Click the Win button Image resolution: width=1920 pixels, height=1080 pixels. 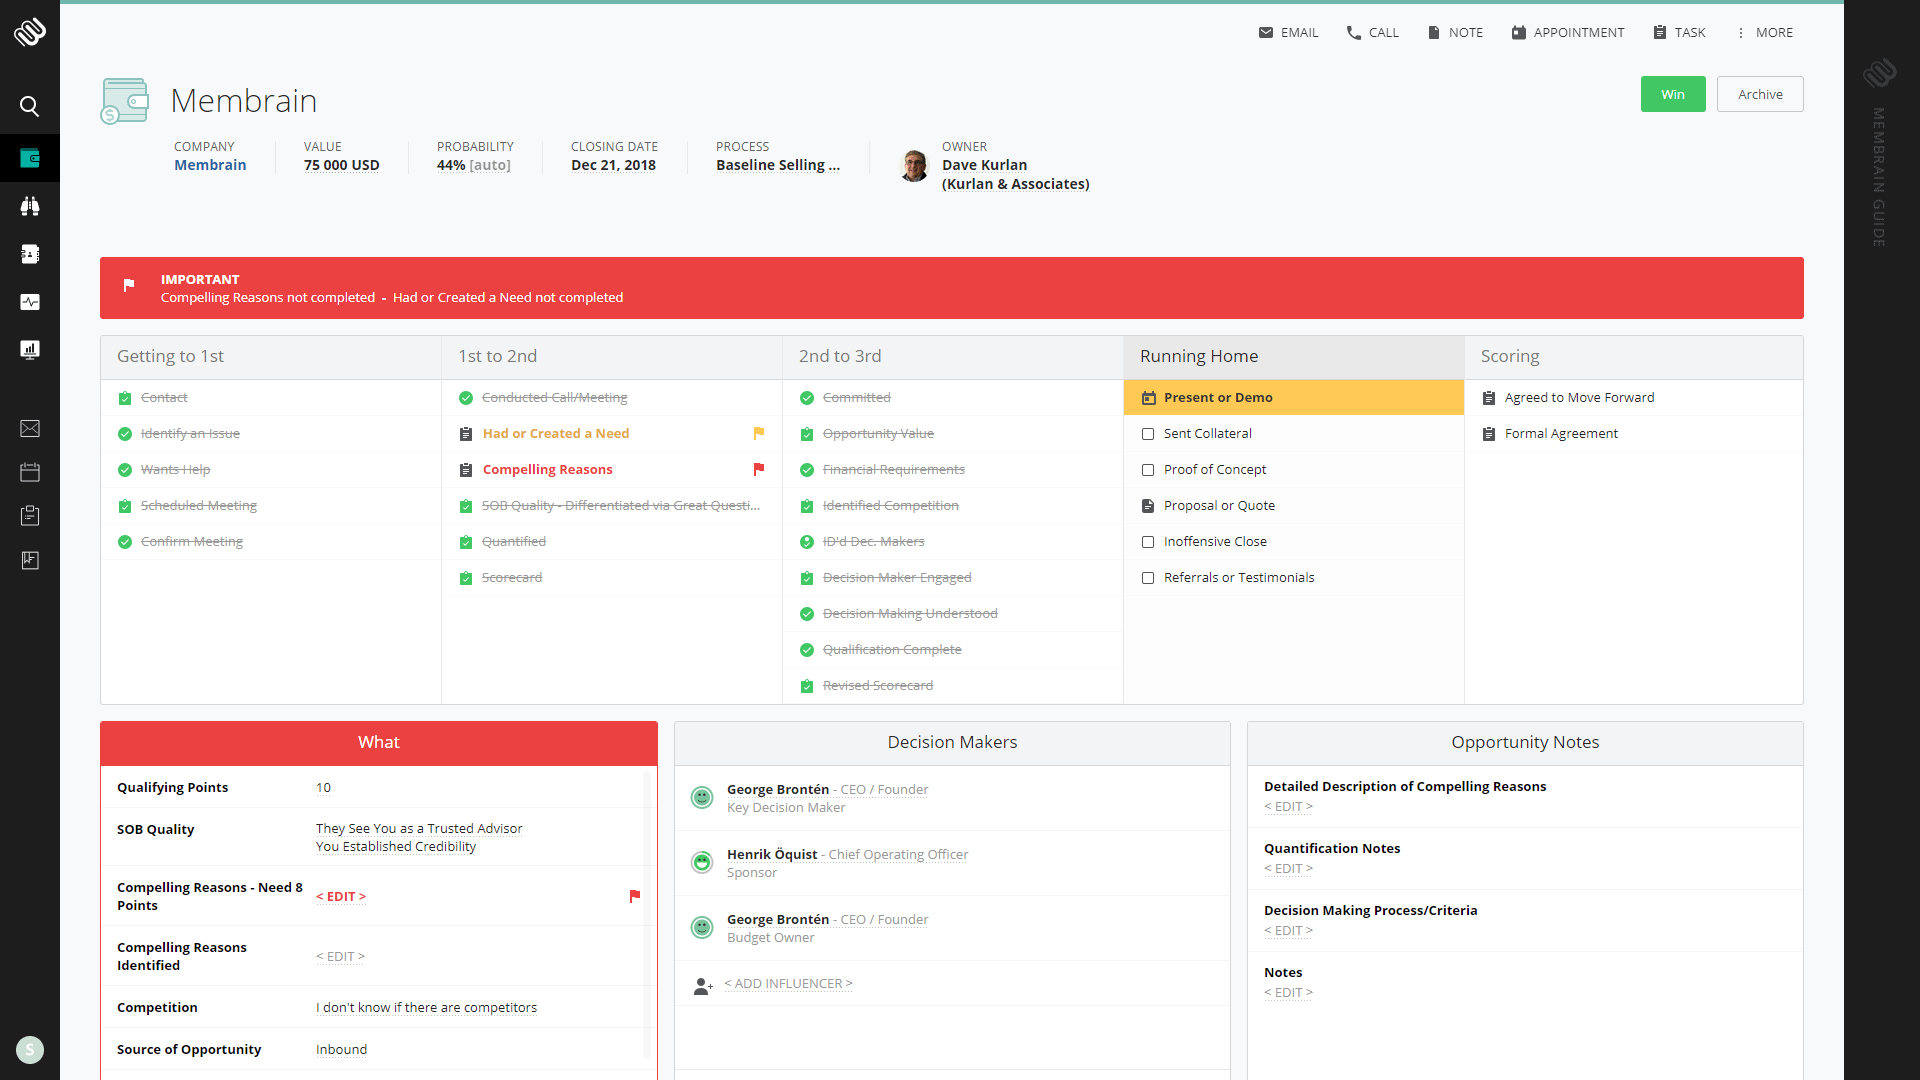coord(1671,94)
